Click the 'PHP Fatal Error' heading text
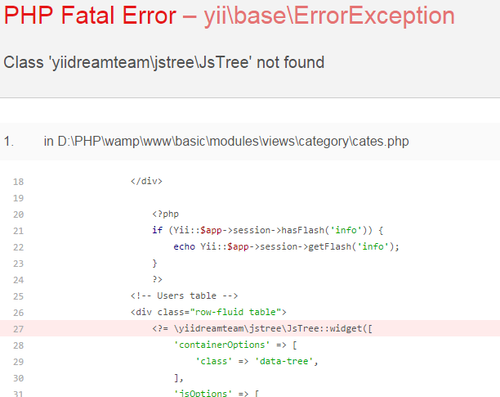The width and height of the screenshot is (500, 397). 90,15
